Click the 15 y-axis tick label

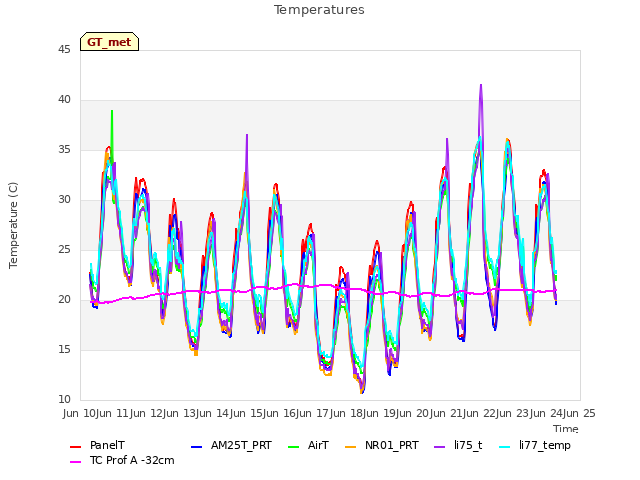[x=64, y=350]
